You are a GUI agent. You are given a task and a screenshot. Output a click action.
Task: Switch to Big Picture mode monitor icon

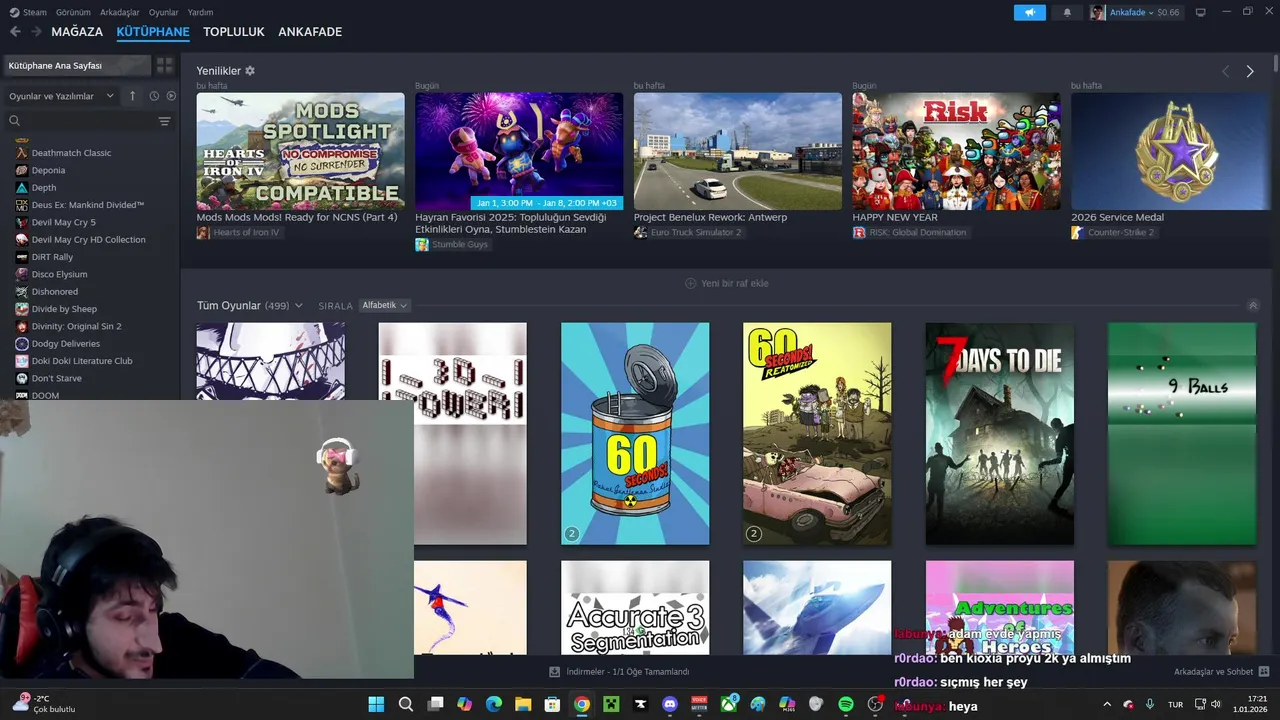tap(1200, 12)
